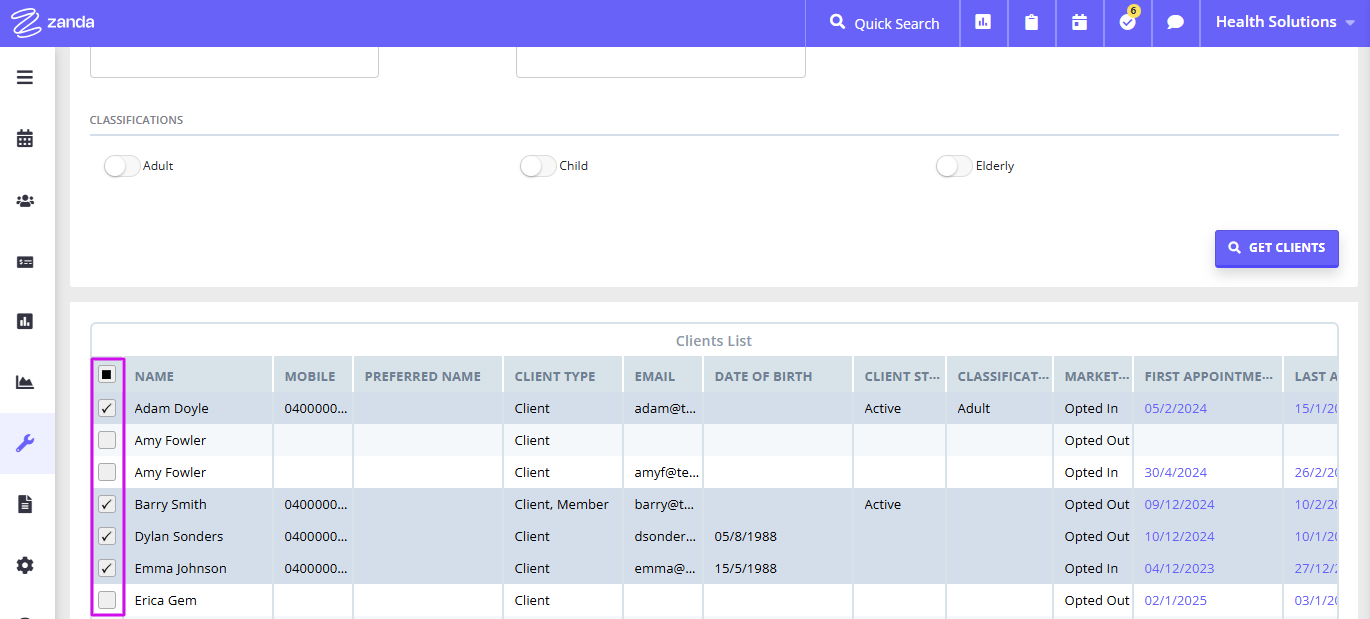The image size is (1370, 619).
Task: Open the invoices icon in the left sidebar
Action: coord(25,261)
